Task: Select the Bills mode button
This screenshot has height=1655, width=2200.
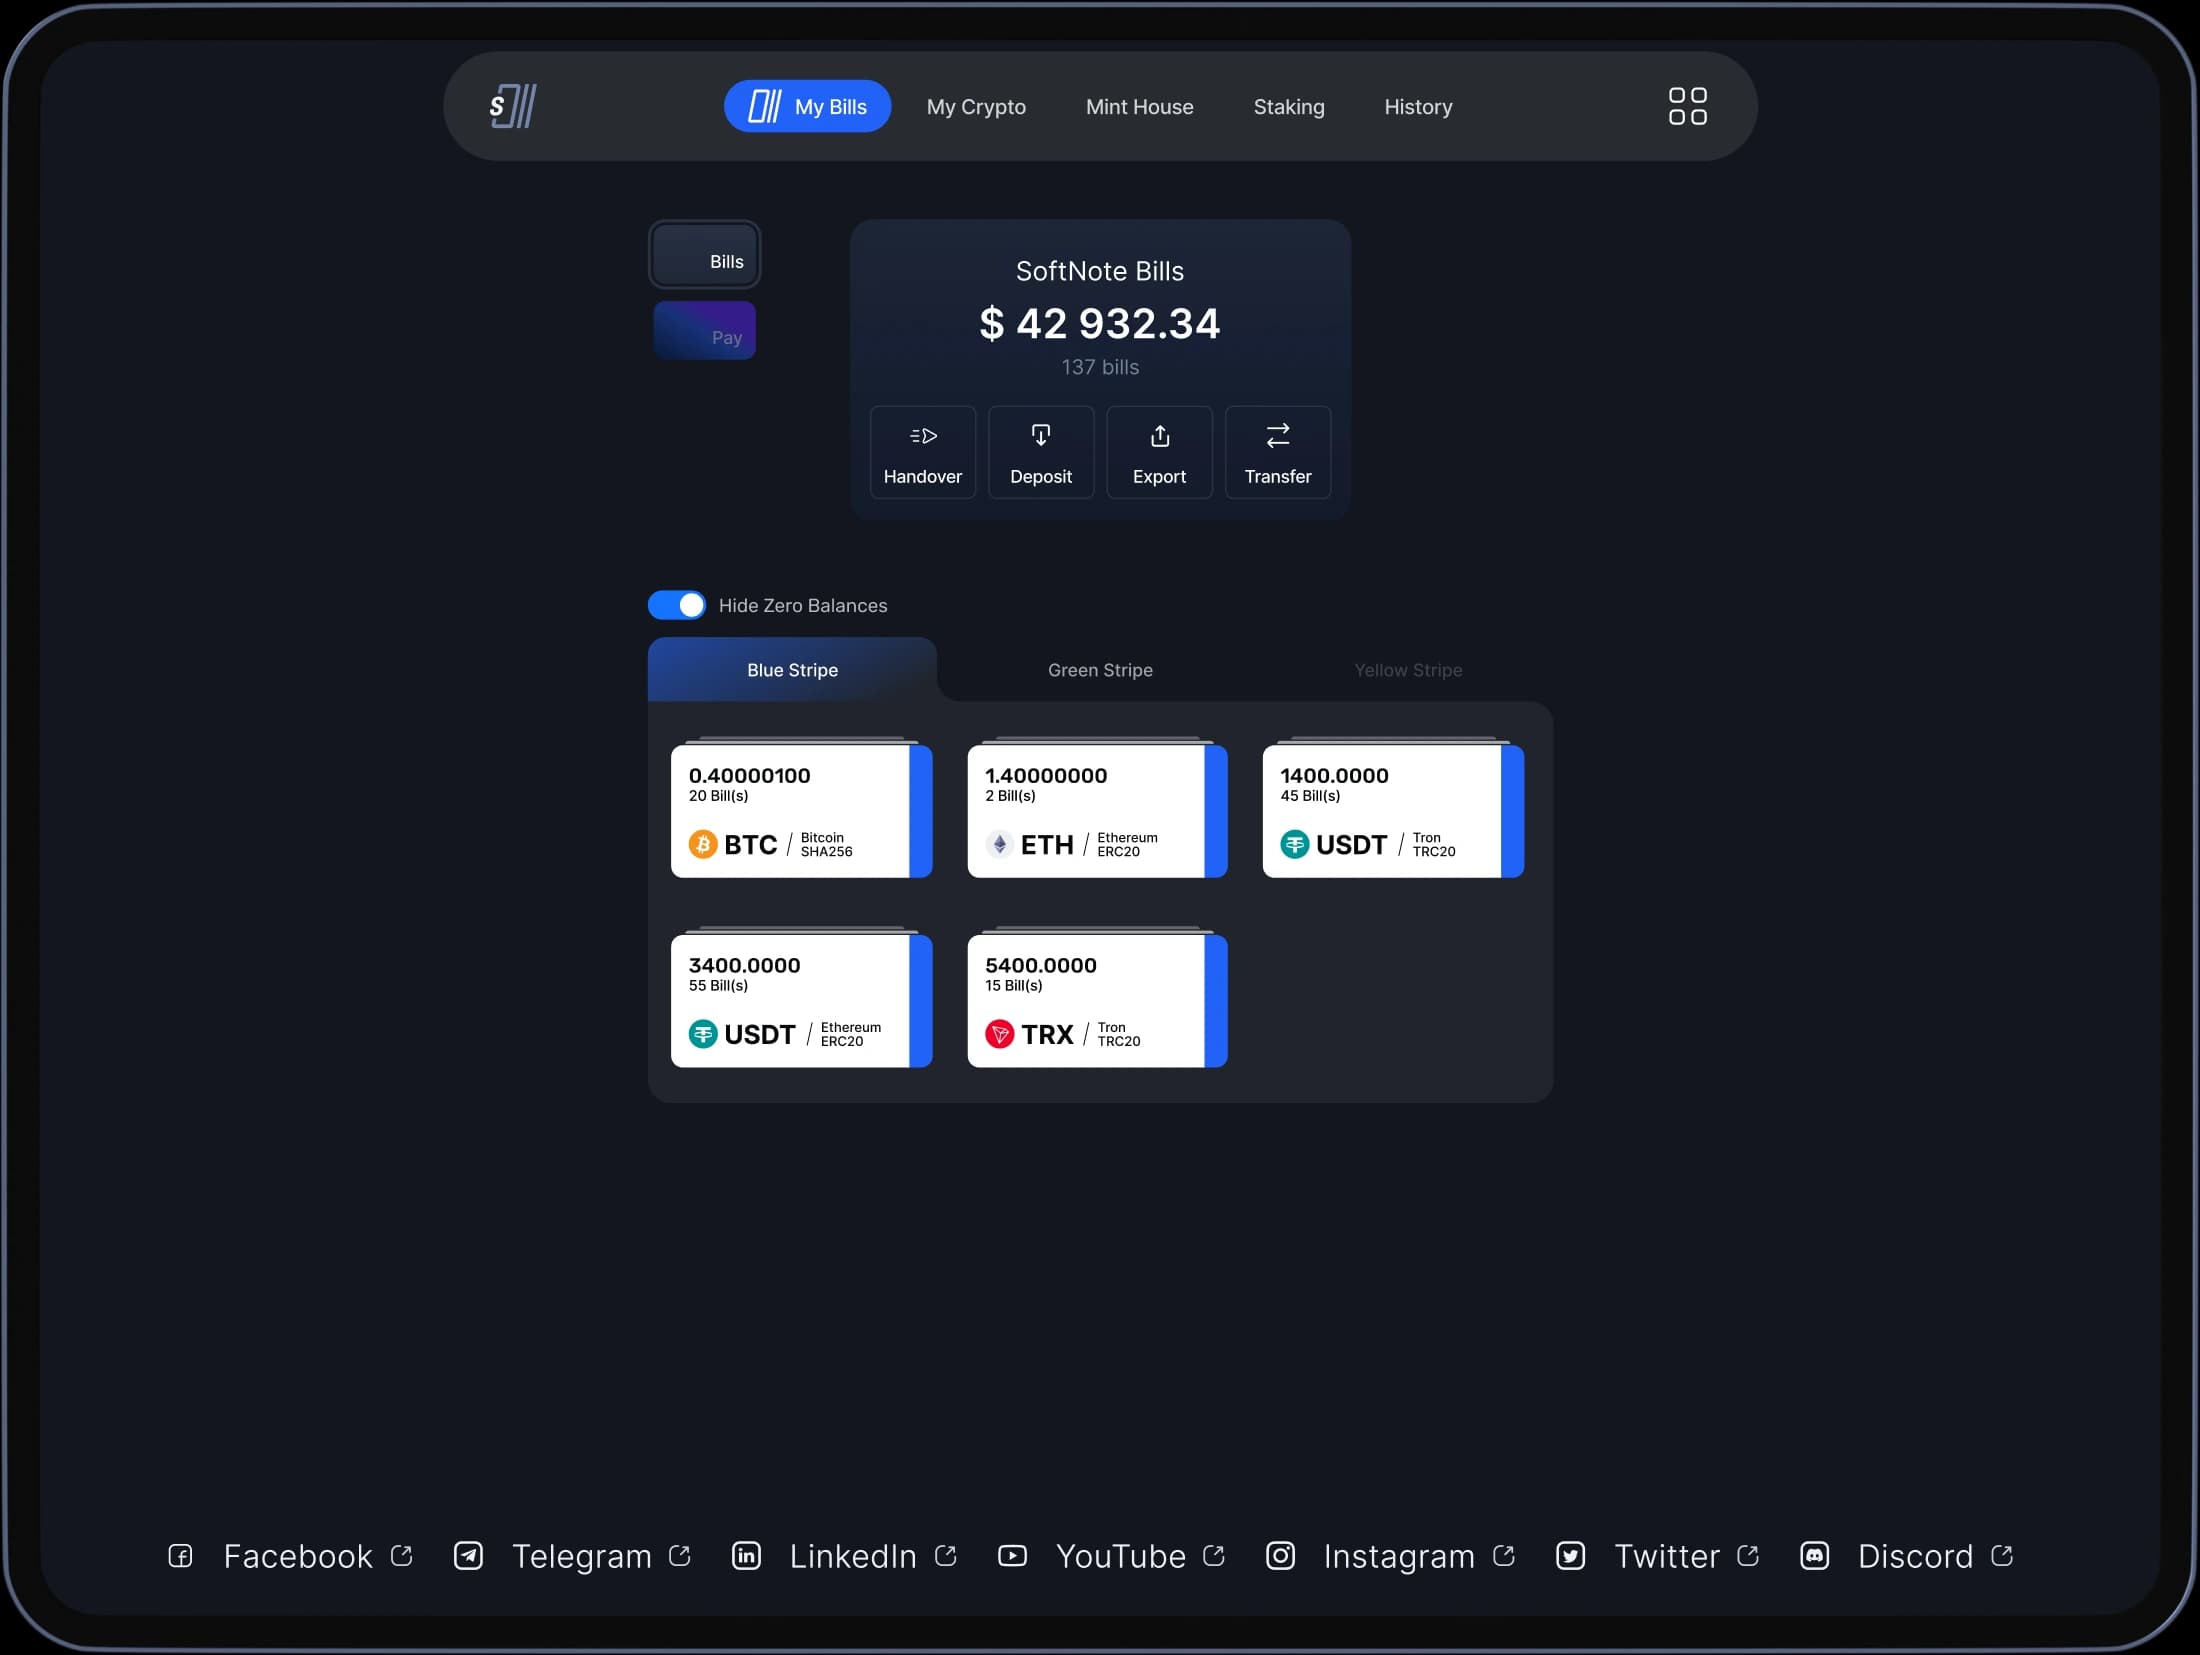Action: point(704,255)
